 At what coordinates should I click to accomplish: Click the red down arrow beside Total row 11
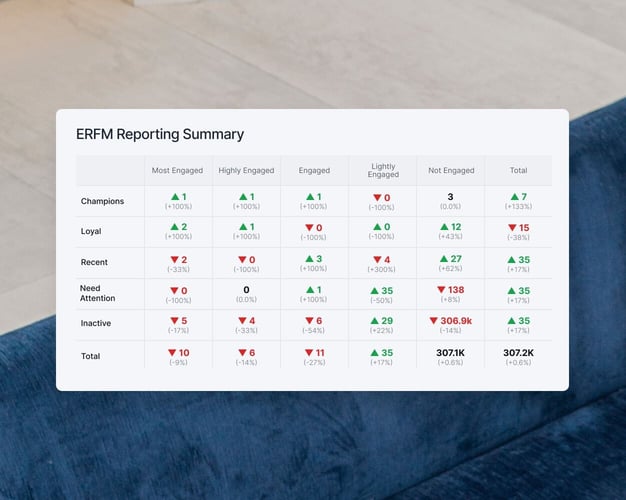pos(309,353)
